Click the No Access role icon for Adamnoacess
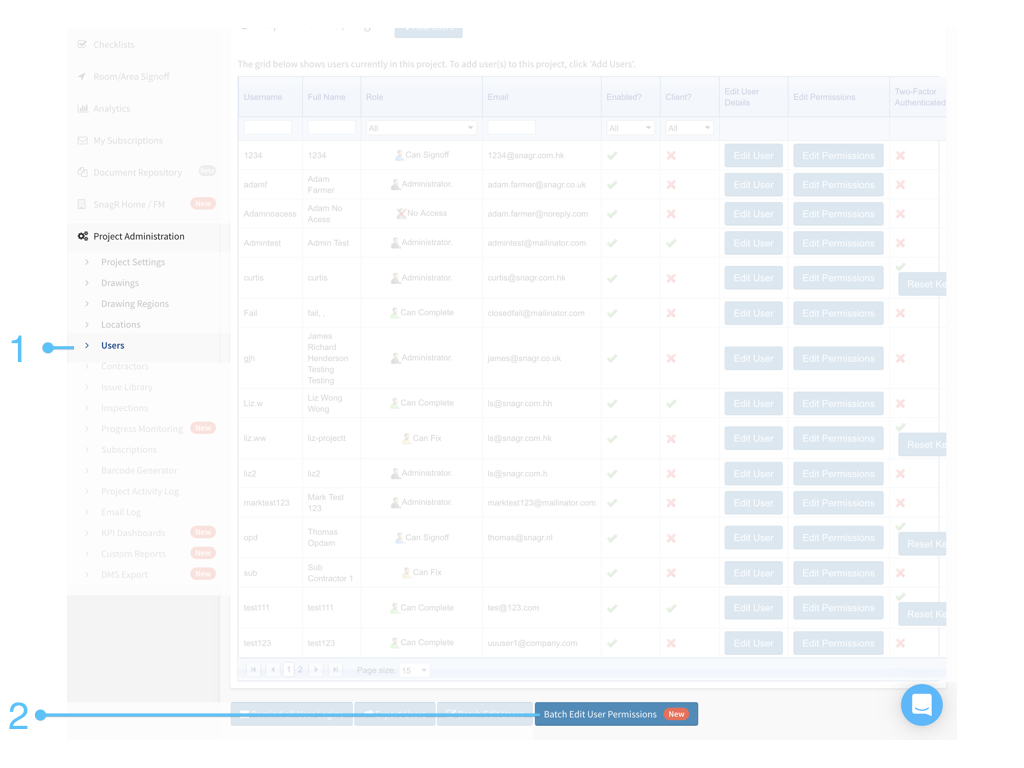1024x768 pixels. pyautogui.click(x=401, y=214)
